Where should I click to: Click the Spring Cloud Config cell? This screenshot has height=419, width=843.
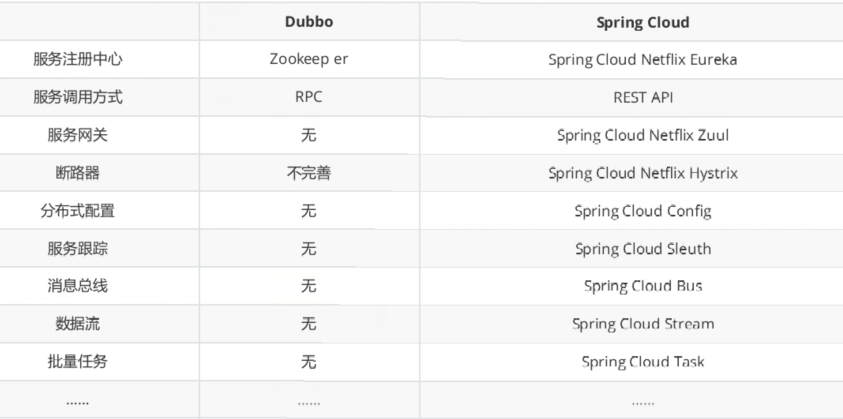(642, 211)
